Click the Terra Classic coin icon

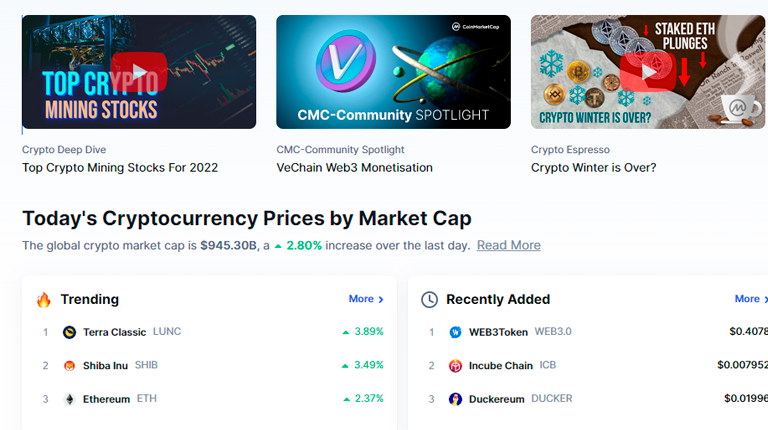pos(70,333)
